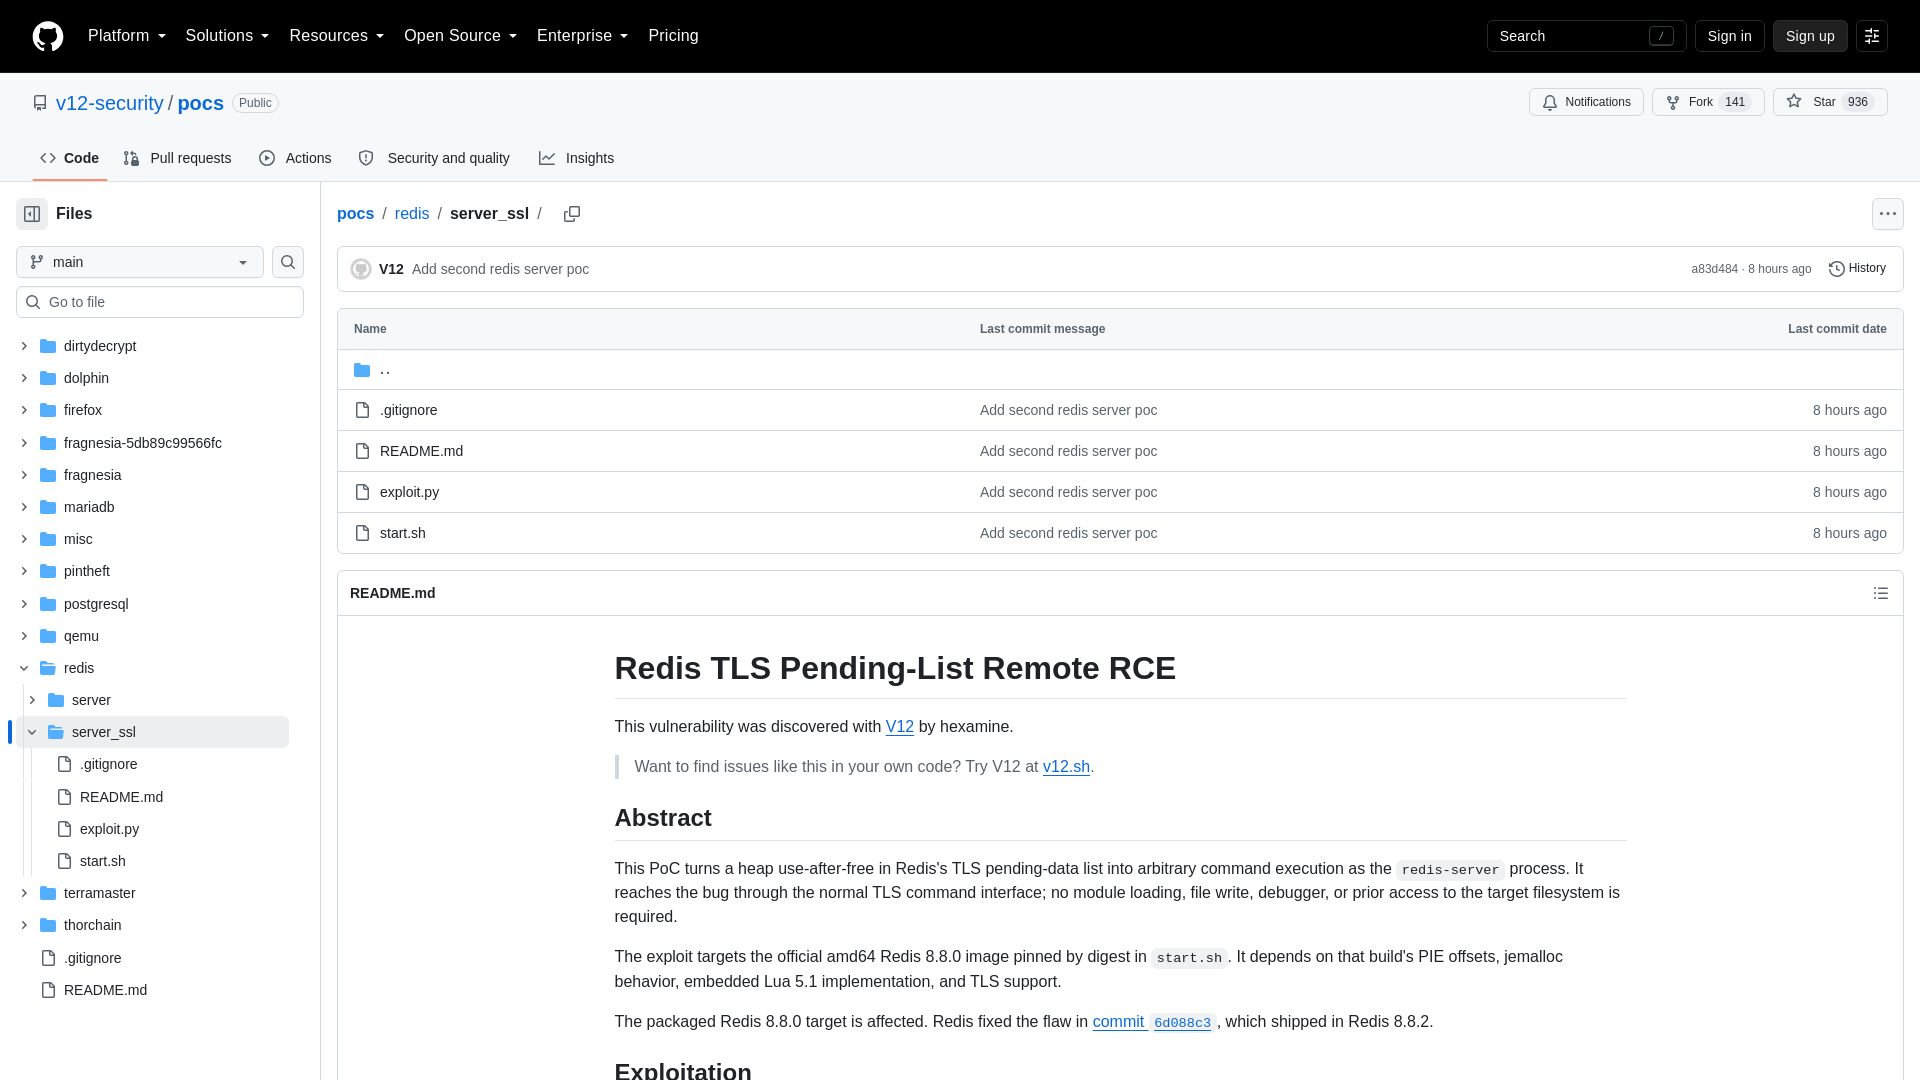Collapse the file tree side panel
Viewport: 1920px width, 1080px height.
[32, 214]
